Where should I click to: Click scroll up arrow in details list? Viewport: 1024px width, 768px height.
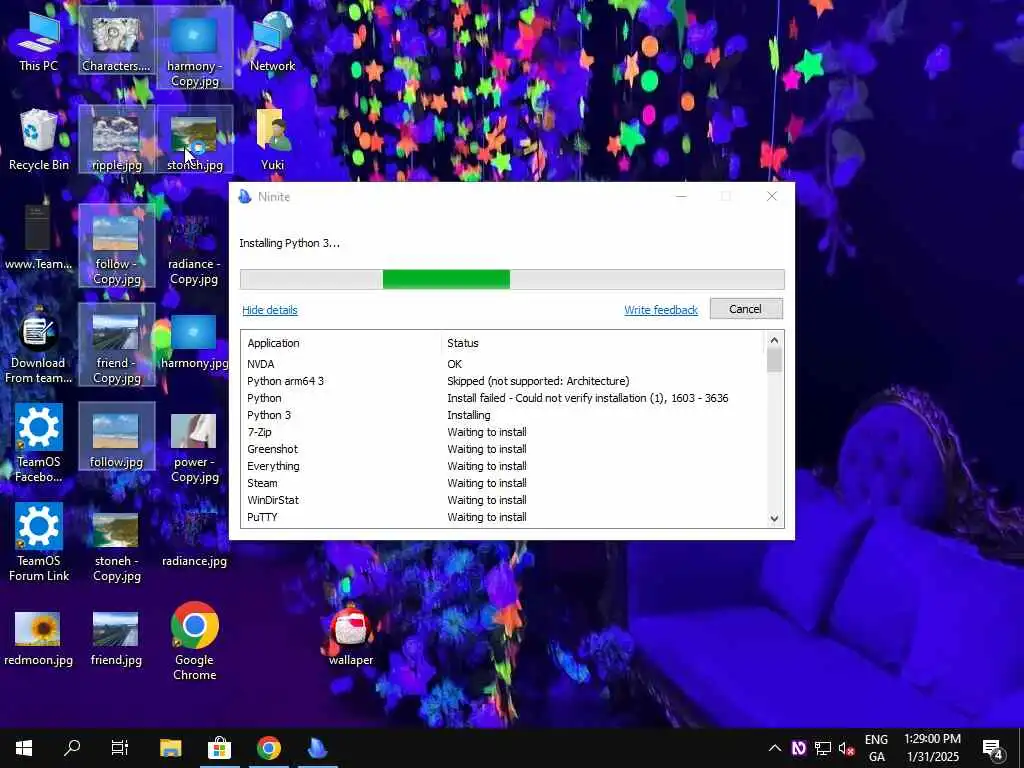(774, 340)
